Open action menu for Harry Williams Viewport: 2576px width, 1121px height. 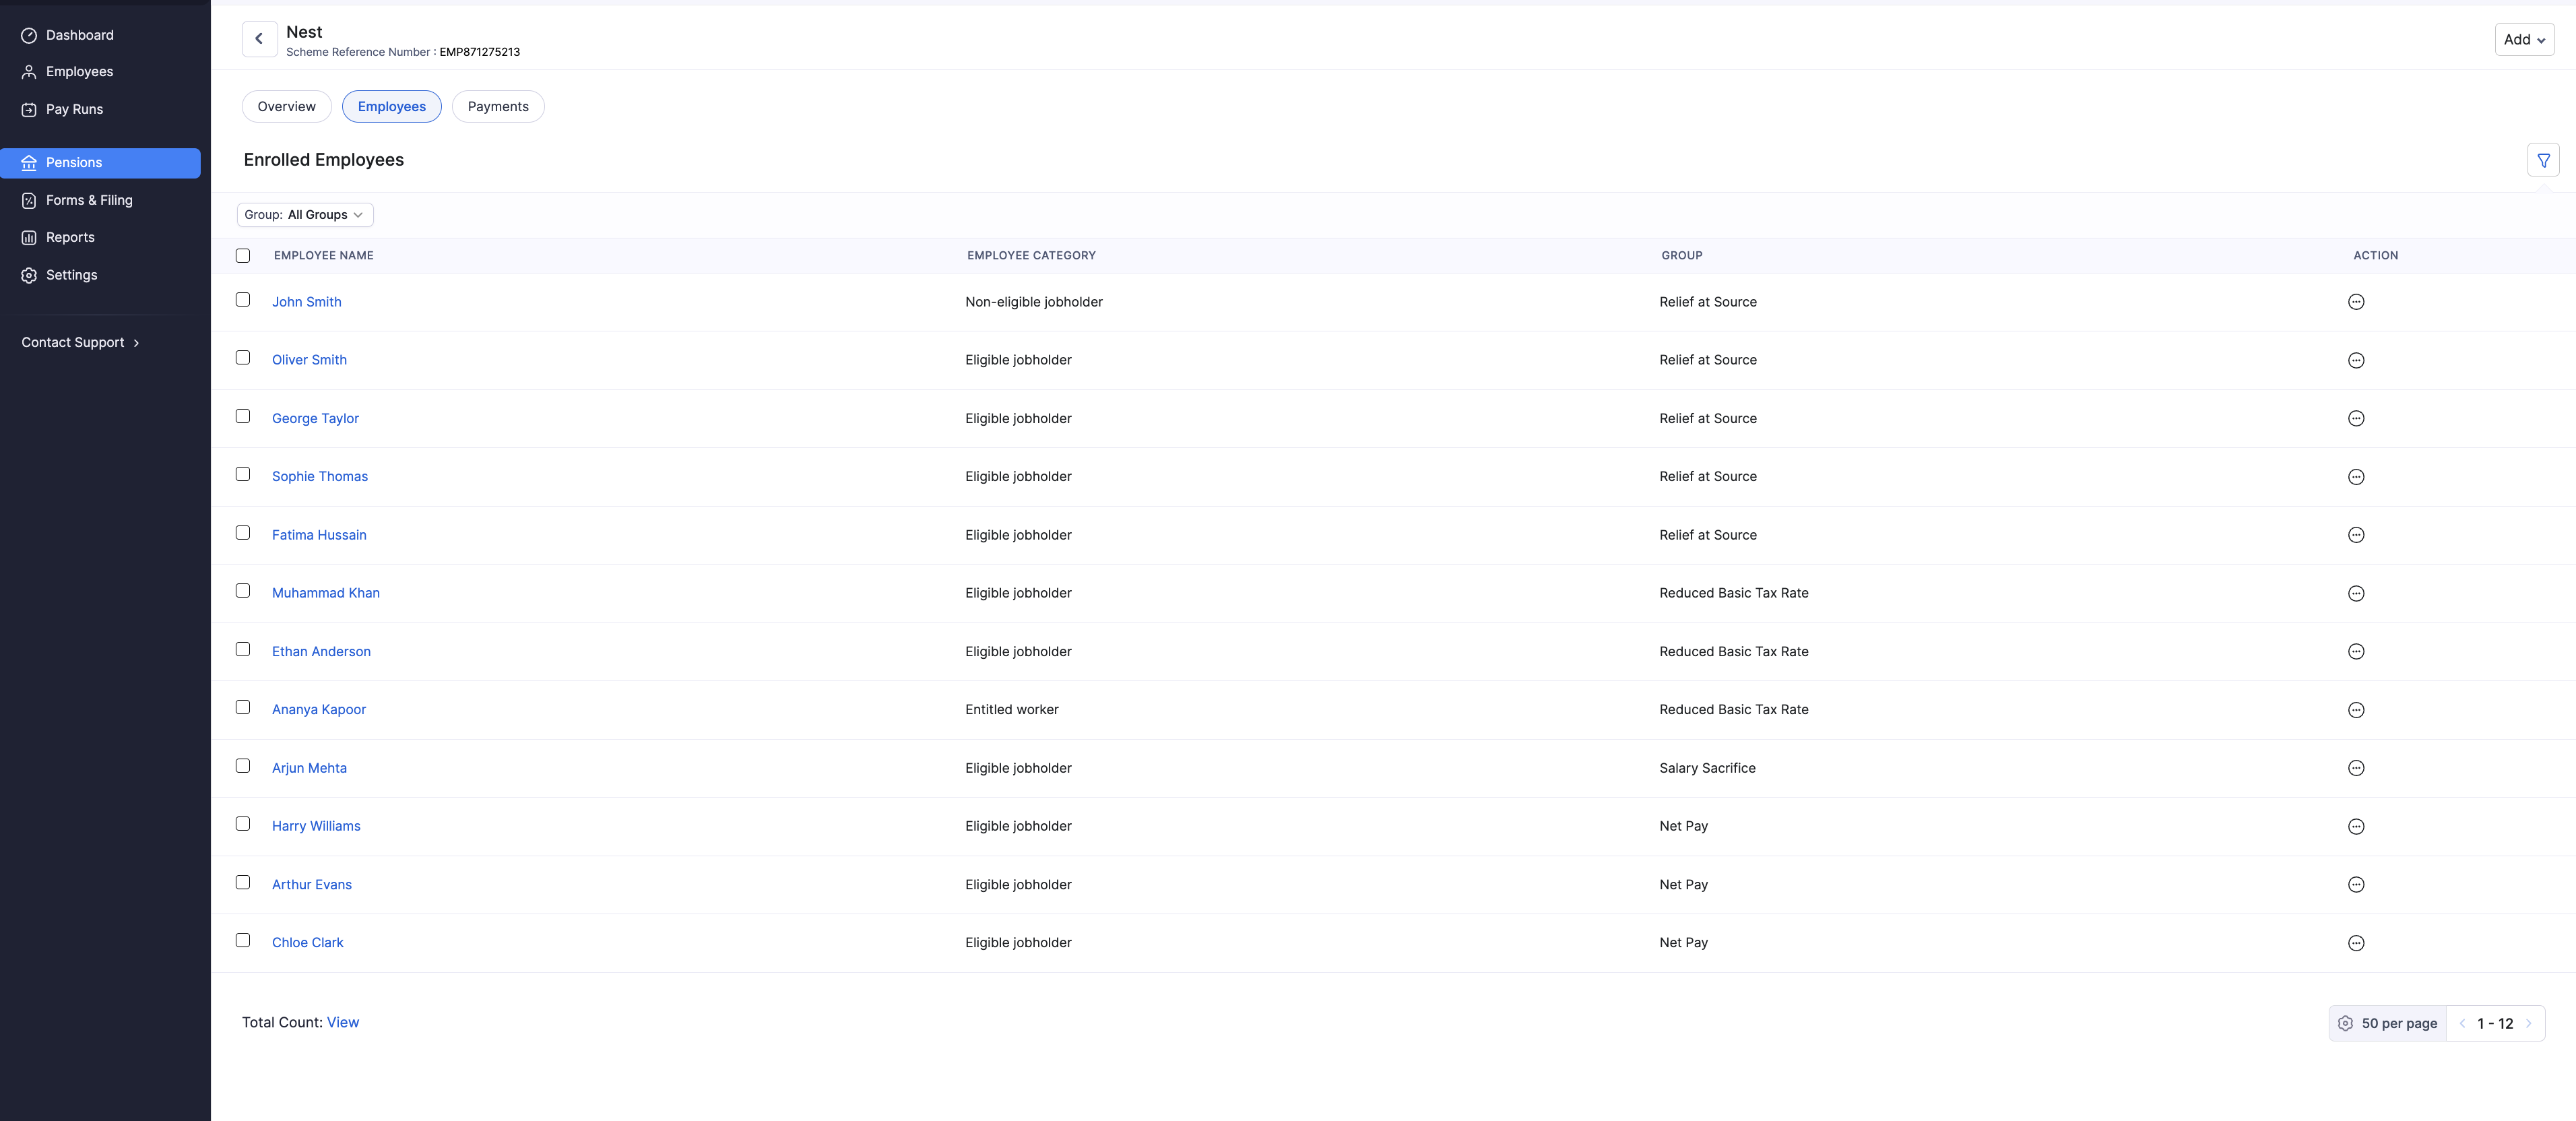click(x=2356, y=827)
